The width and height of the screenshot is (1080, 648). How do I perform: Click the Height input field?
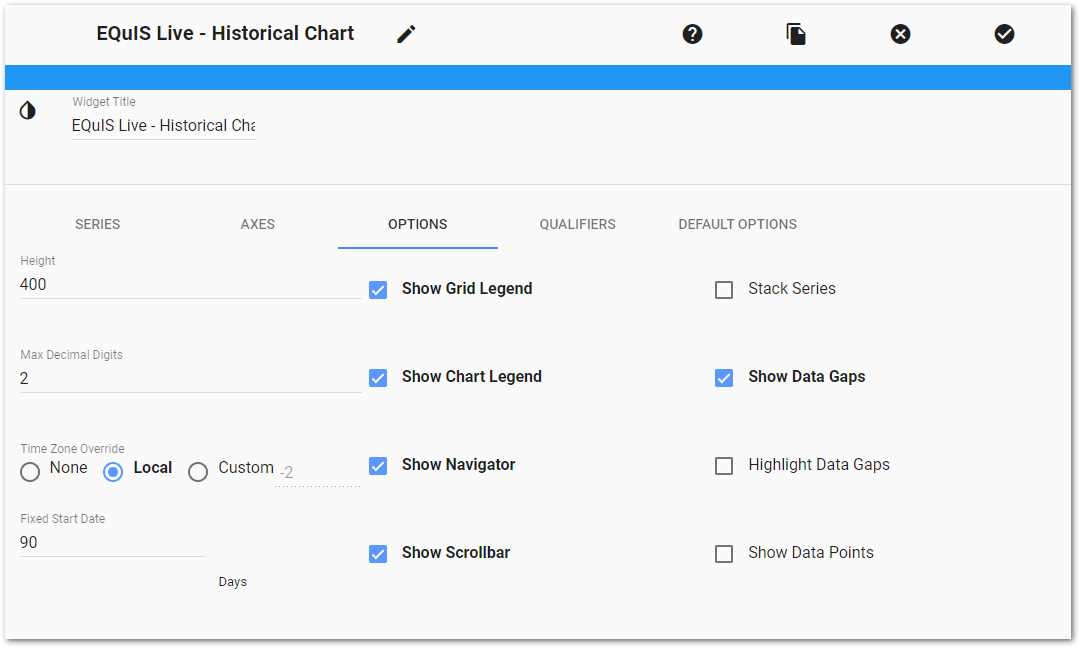(x=150, y=284)
